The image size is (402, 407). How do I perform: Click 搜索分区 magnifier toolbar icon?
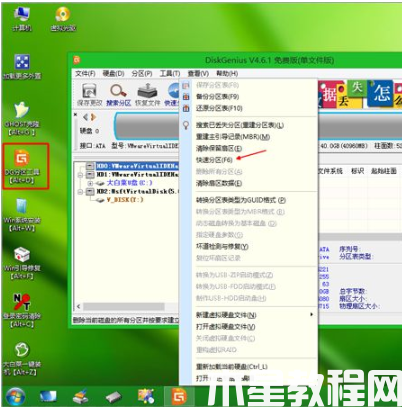point(118,94)
